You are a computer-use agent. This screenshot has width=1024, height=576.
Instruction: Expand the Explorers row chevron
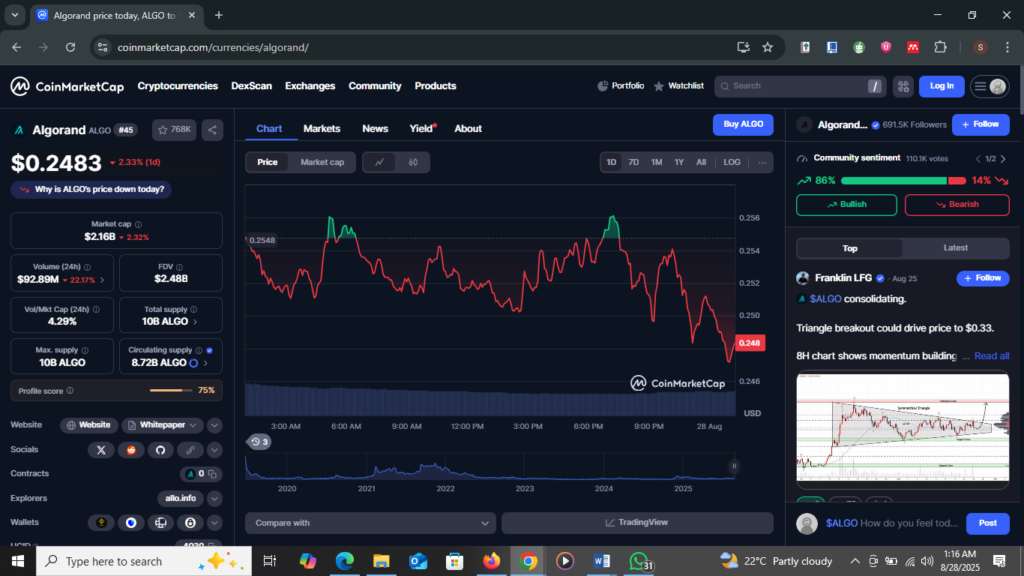(214, 498)
